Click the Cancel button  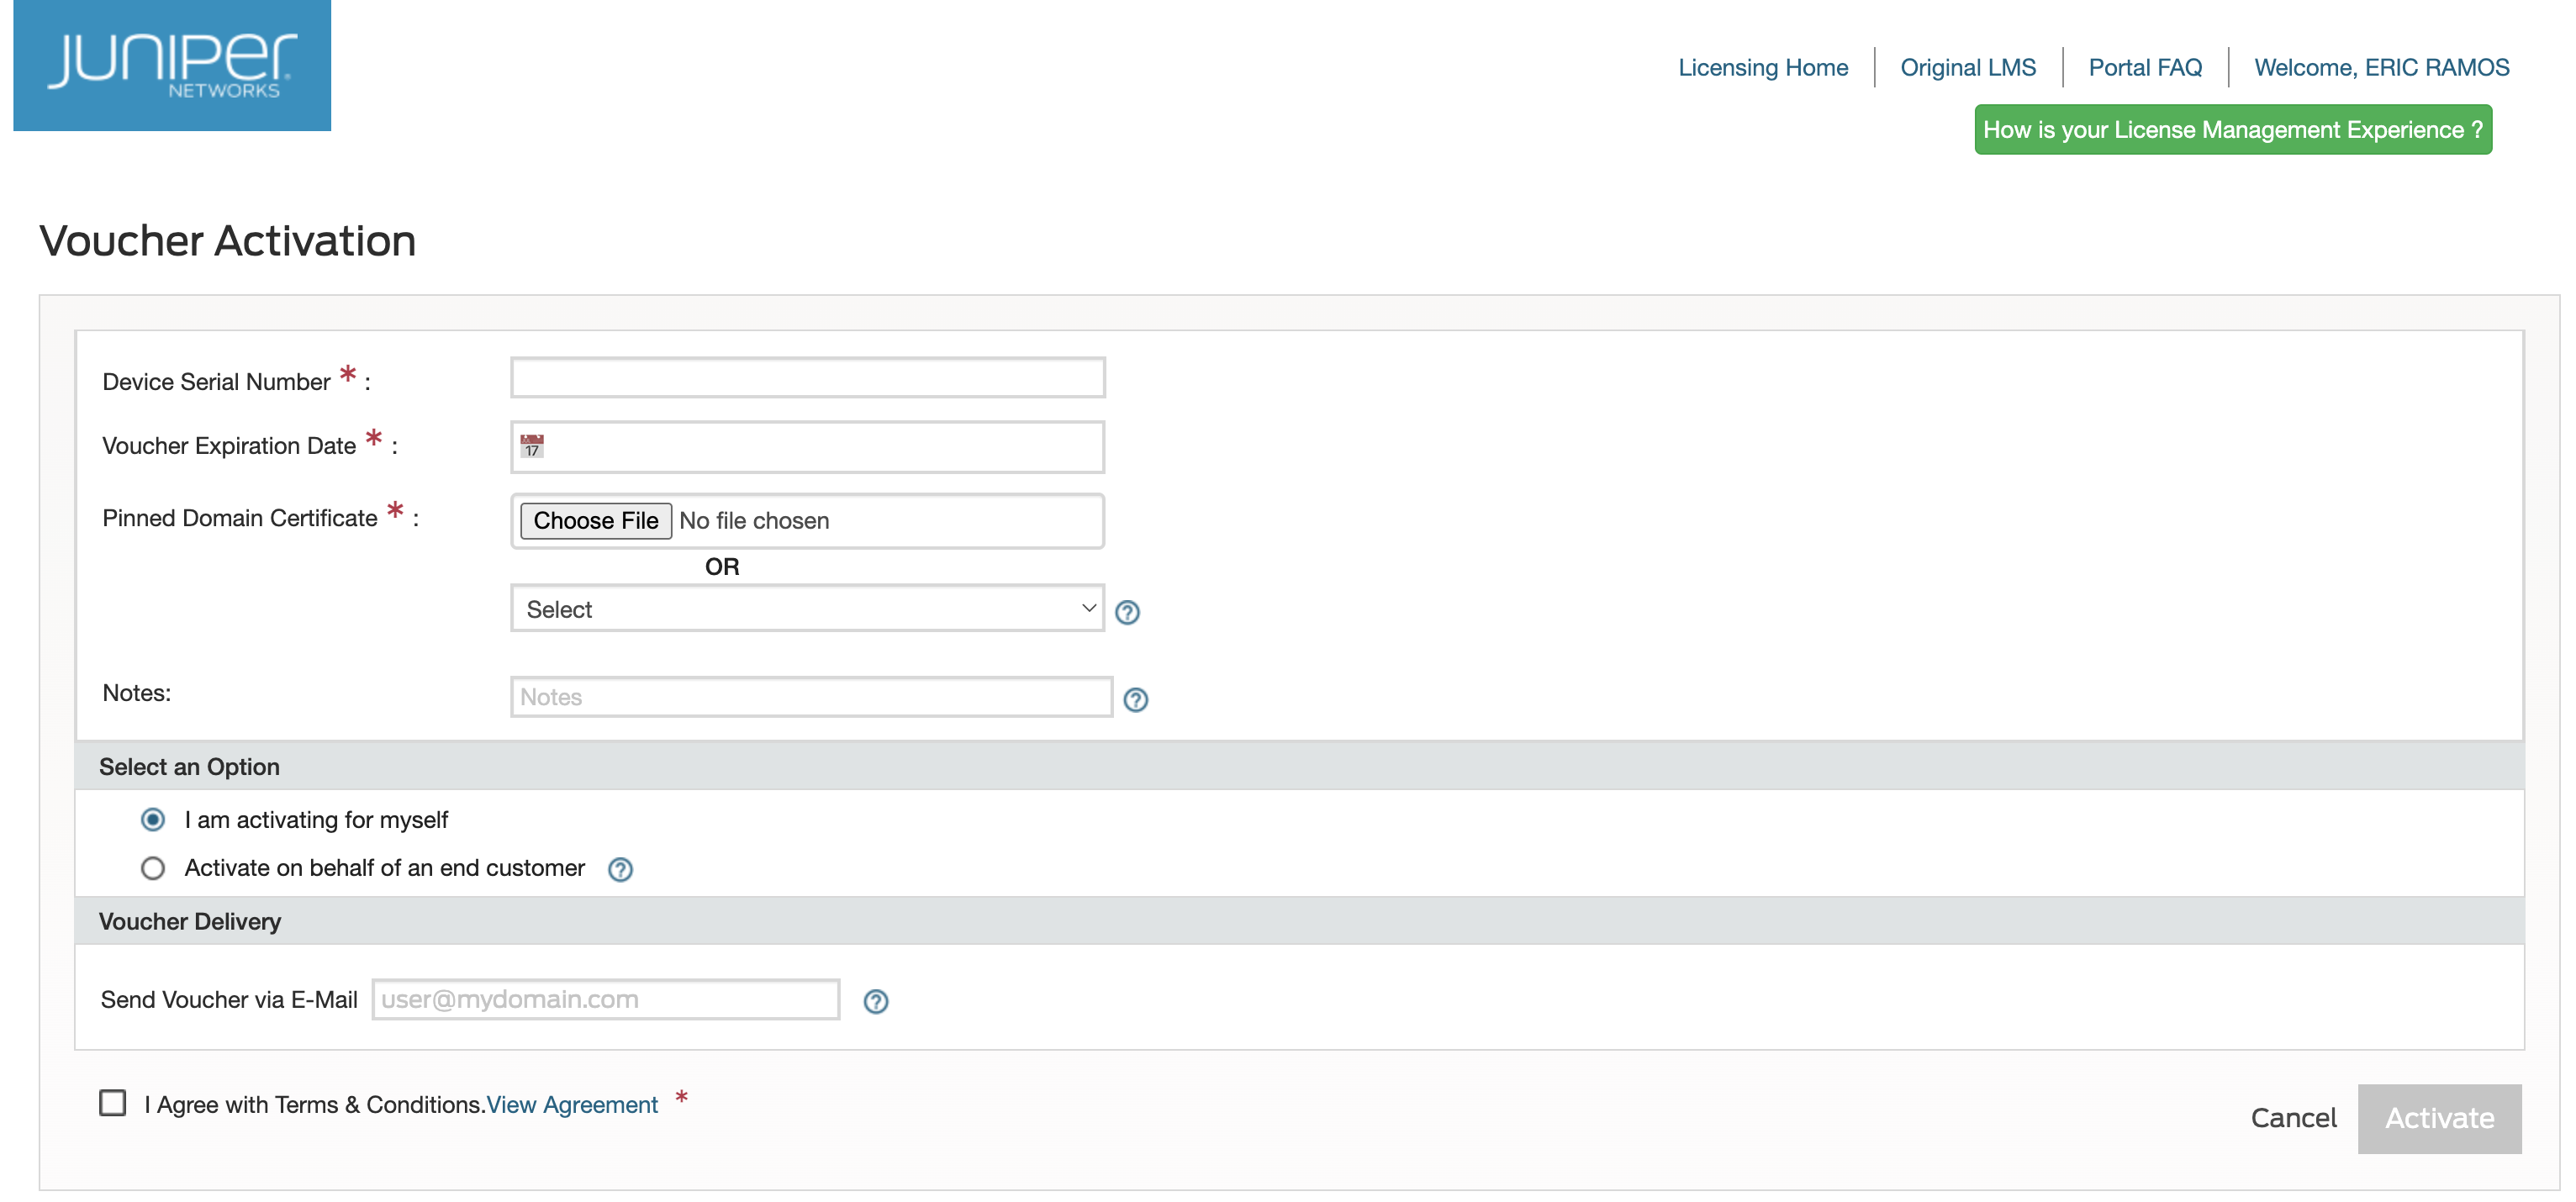2292,1118
